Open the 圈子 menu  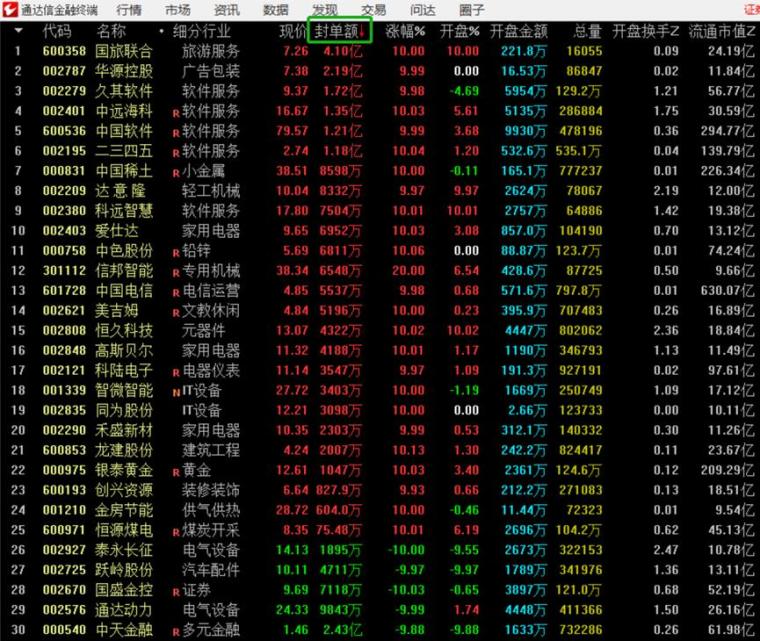point(472,10)
